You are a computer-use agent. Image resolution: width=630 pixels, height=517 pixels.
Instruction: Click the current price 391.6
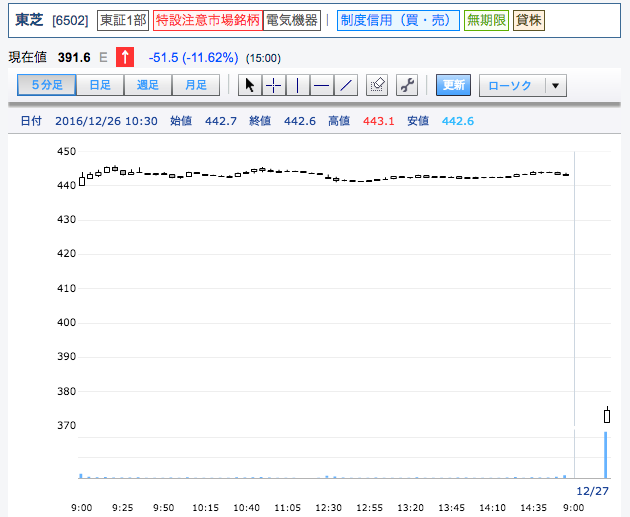74,57
